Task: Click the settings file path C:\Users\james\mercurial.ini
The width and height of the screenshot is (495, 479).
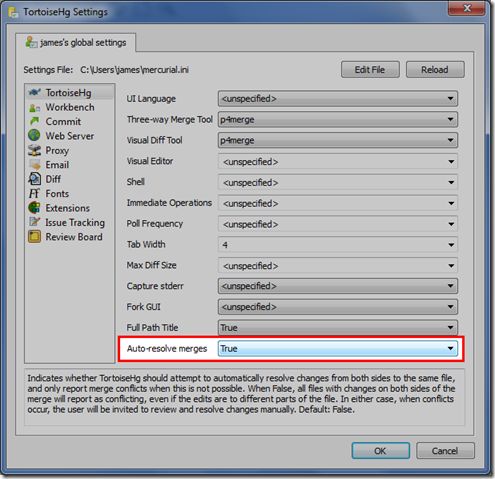Action: click(134, 70)
